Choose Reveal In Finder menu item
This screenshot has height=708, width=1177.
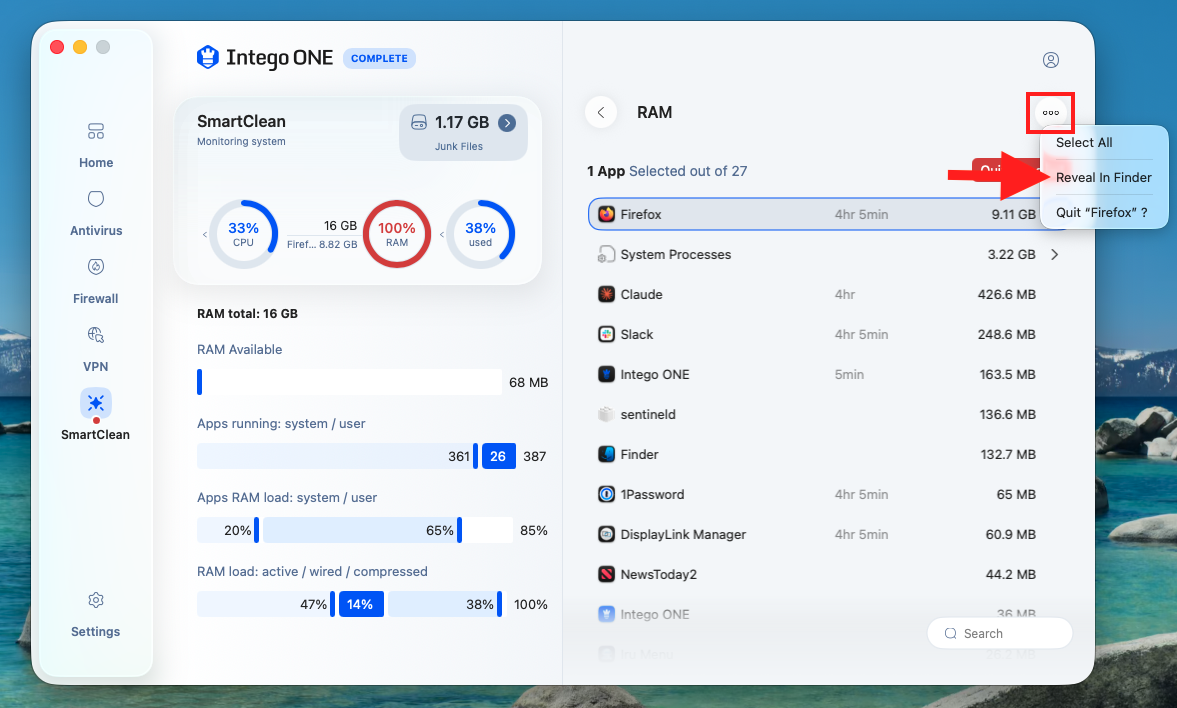point(1103,178)
